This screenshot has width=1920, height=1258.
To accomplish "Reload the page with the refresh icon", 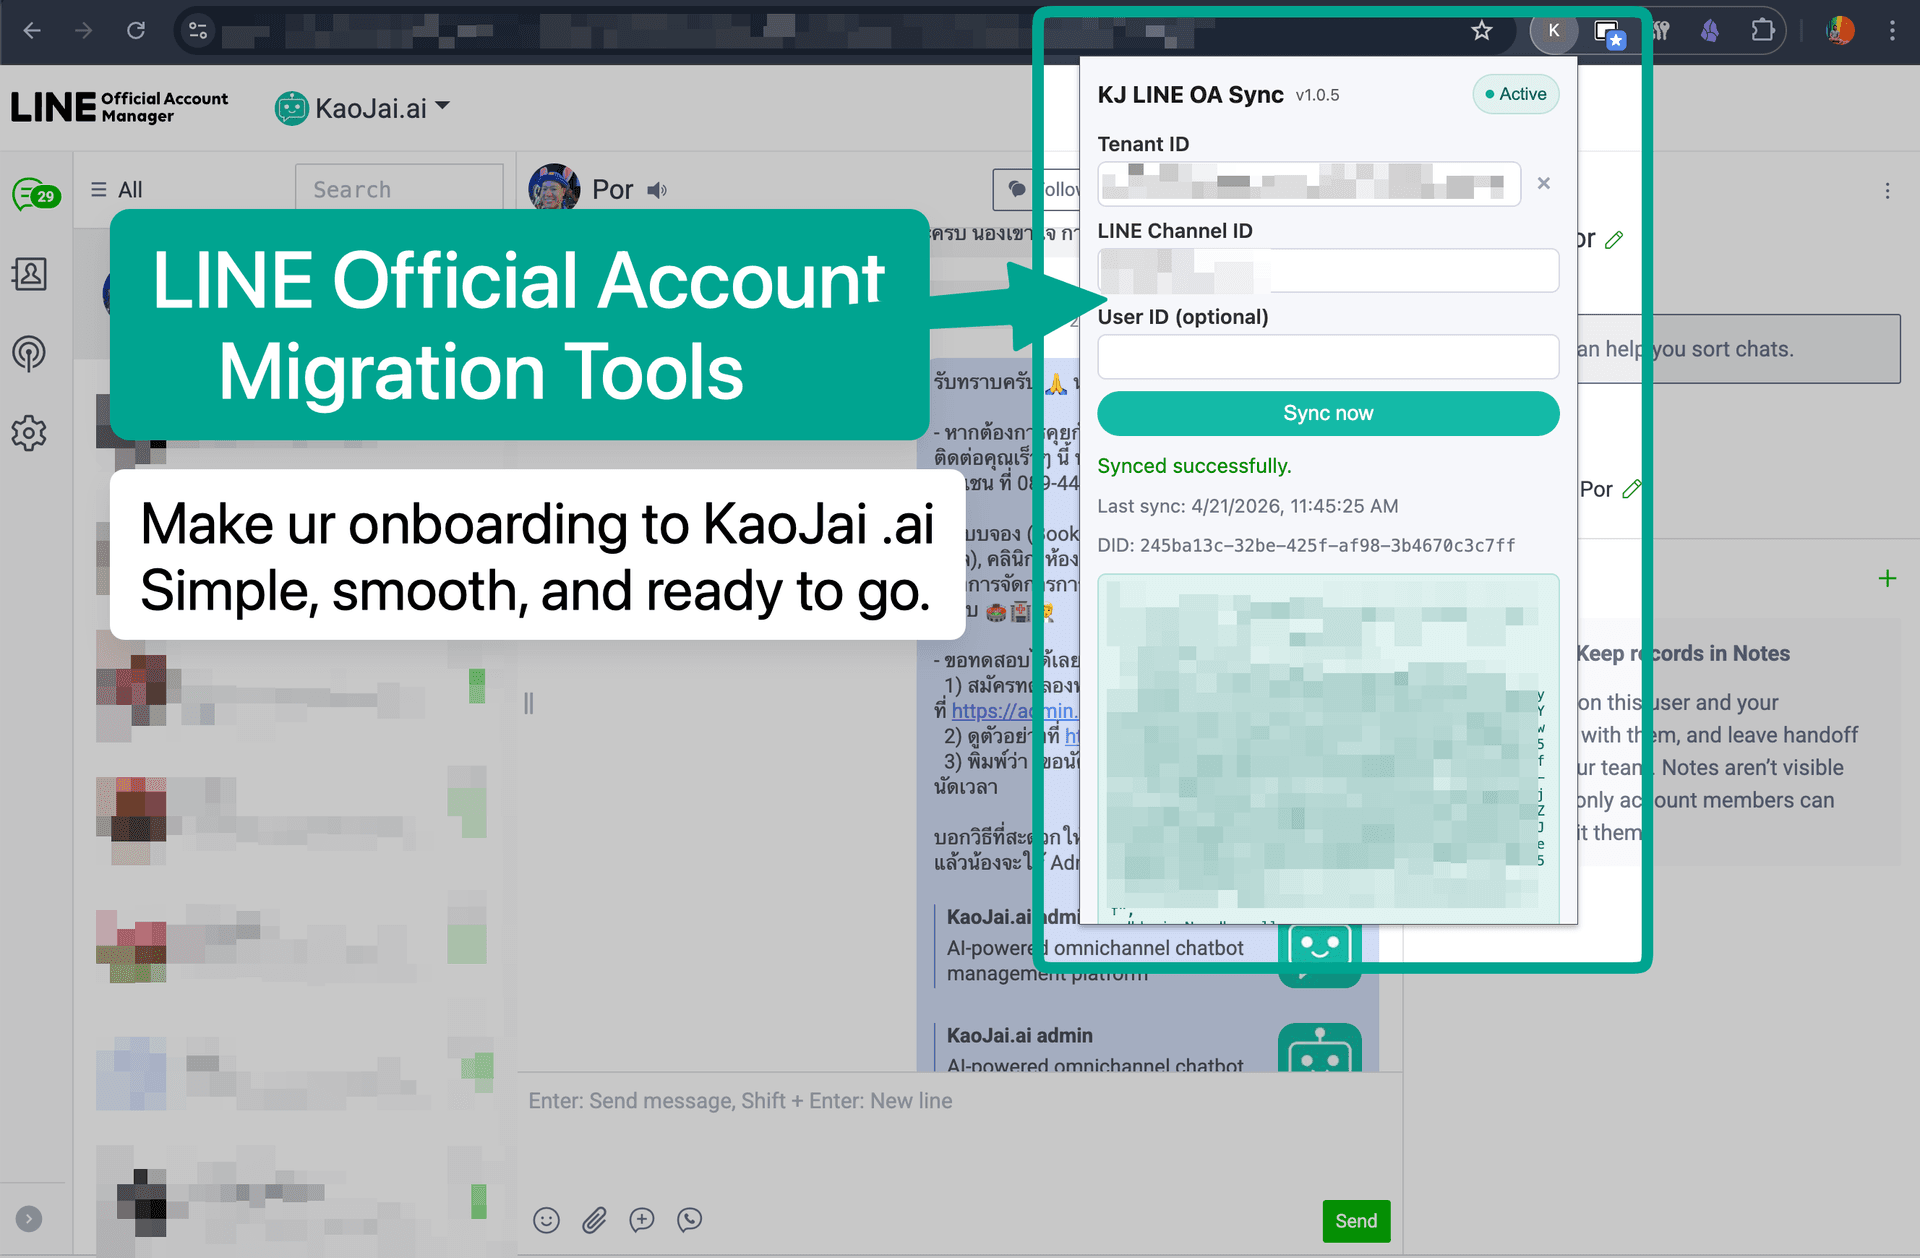I will click(136, 31).
